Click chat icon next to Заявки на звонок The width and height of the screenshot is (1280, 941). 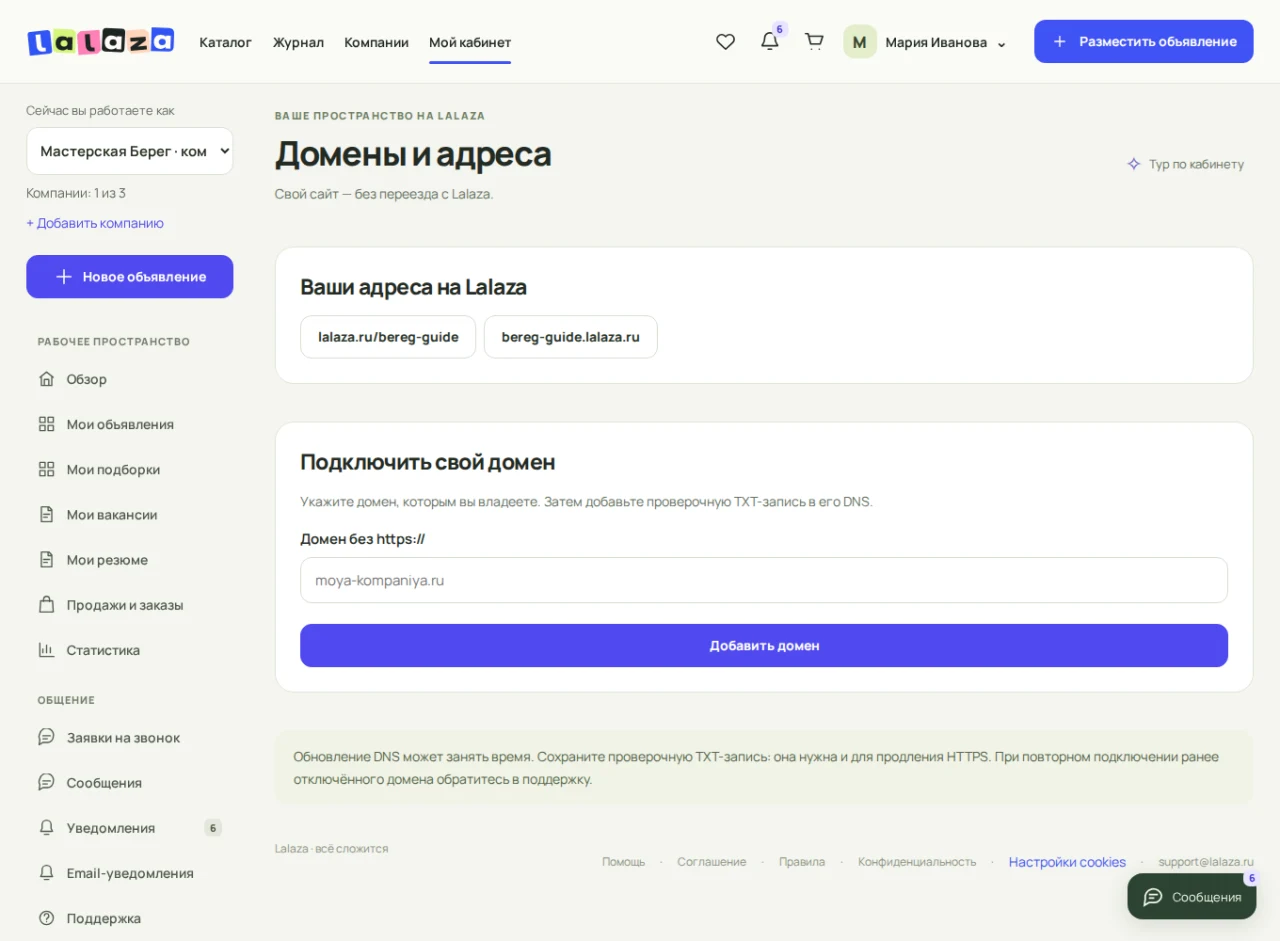pyautogui.click(x=46, y=737)
